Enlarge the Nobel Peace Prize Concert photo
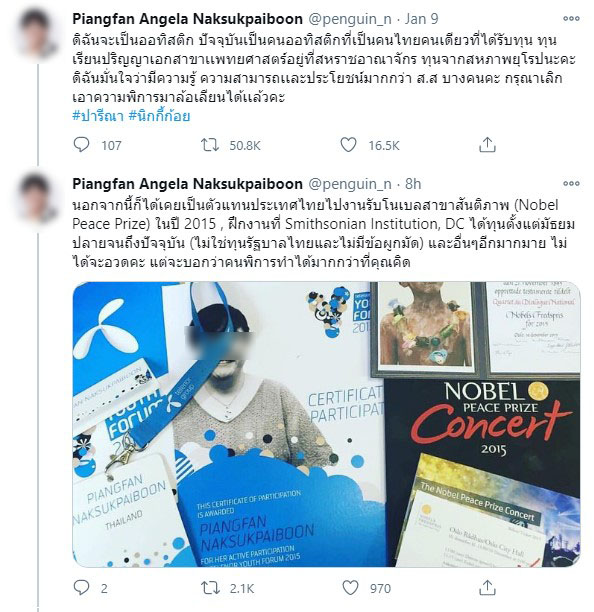The height and width of the screenshot is (612, 594). pos(326,424)
